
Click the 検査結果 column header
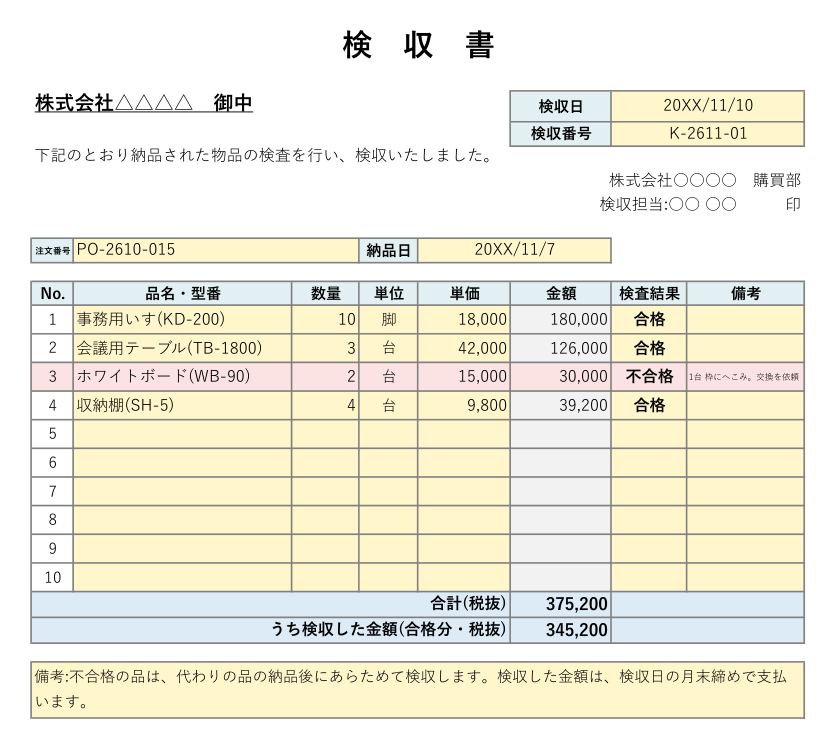pyautogui.click(x=649, y=293)
